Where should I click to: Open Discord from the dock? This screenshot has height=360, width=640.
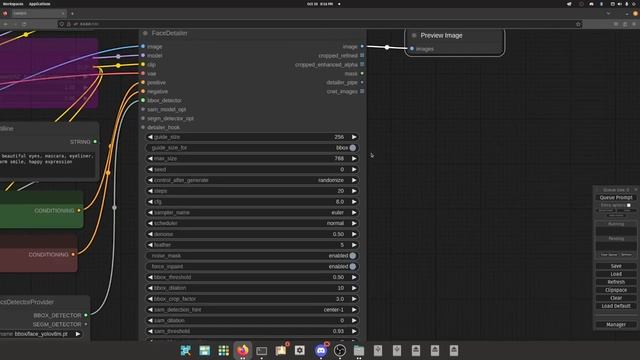(321, 350)
